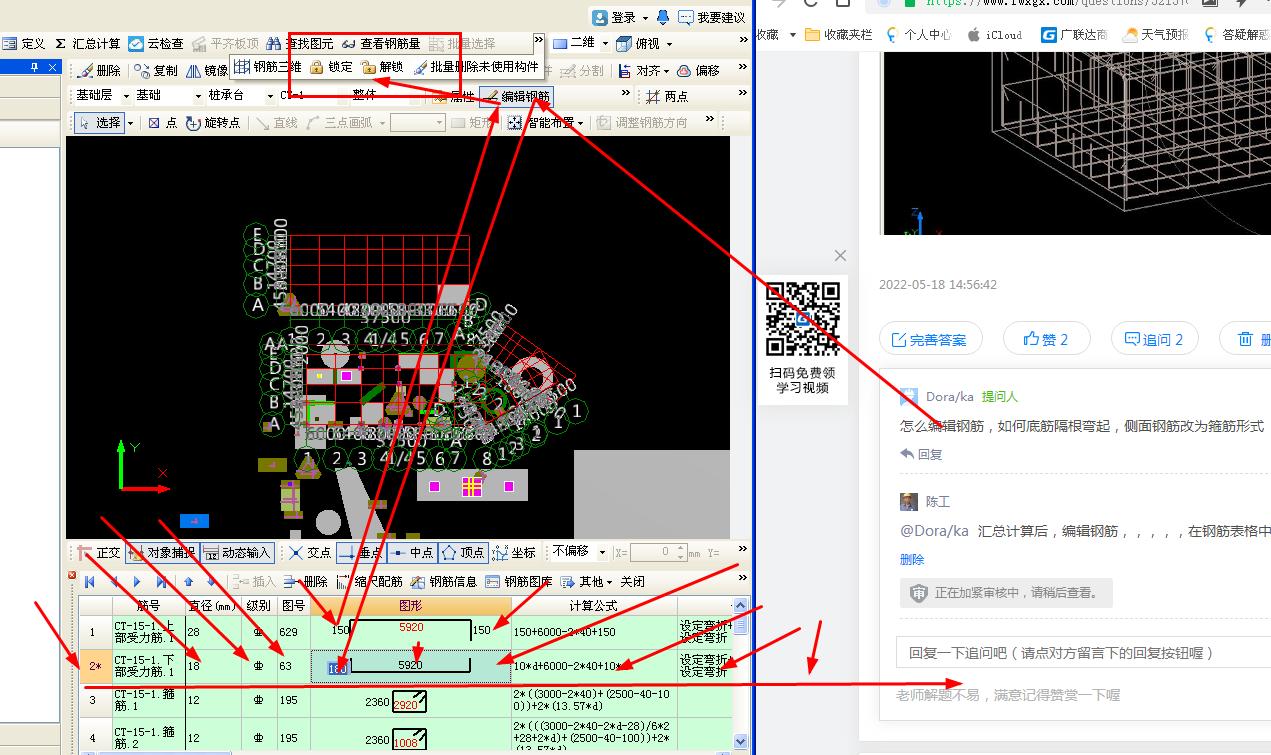Open 钢筋三维 rebar 3D view
1271x755 pixels.
268,67
